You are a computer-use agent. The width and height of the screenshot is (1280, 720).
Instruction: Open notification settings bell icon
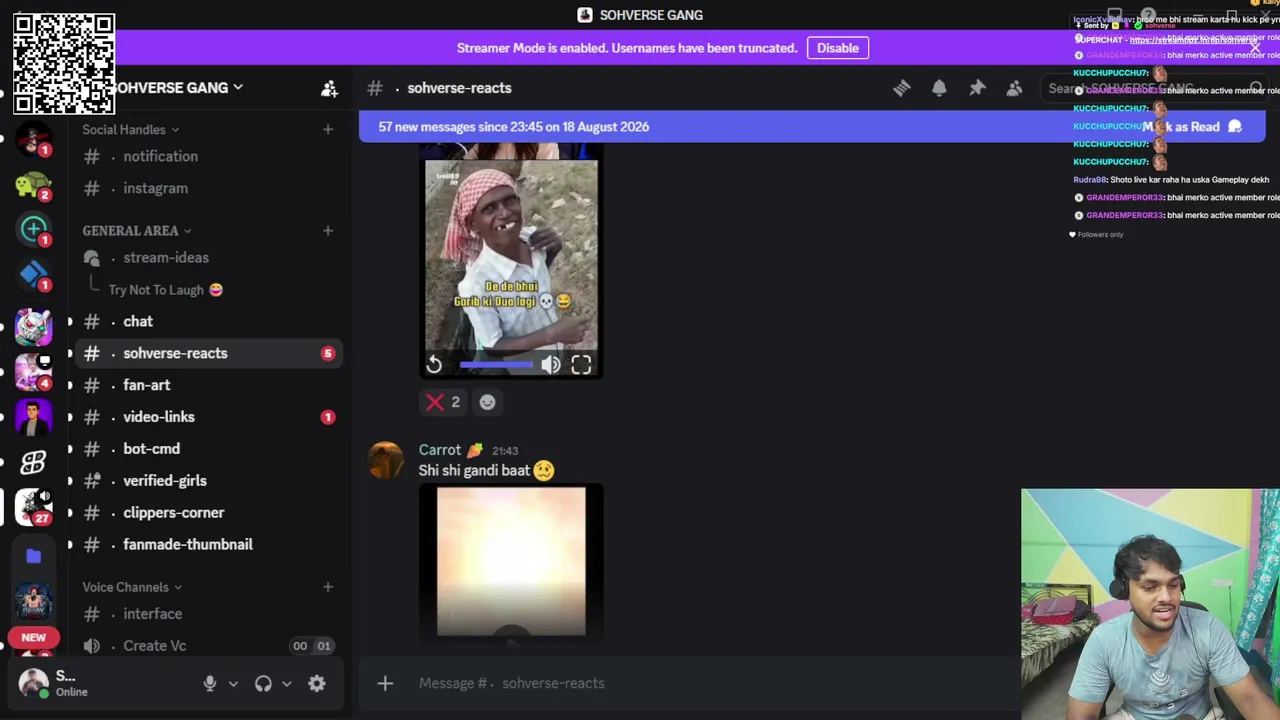coord(939,88)
